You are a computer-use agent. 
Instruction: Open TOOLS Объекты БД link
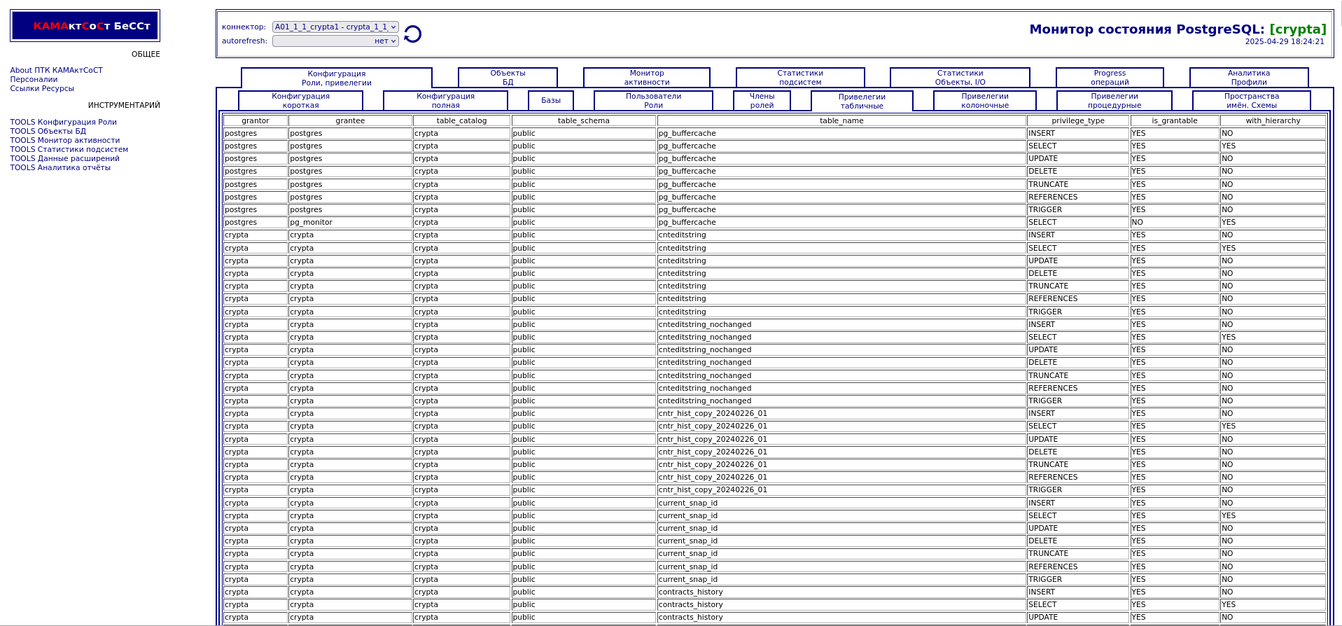[48, 131]
